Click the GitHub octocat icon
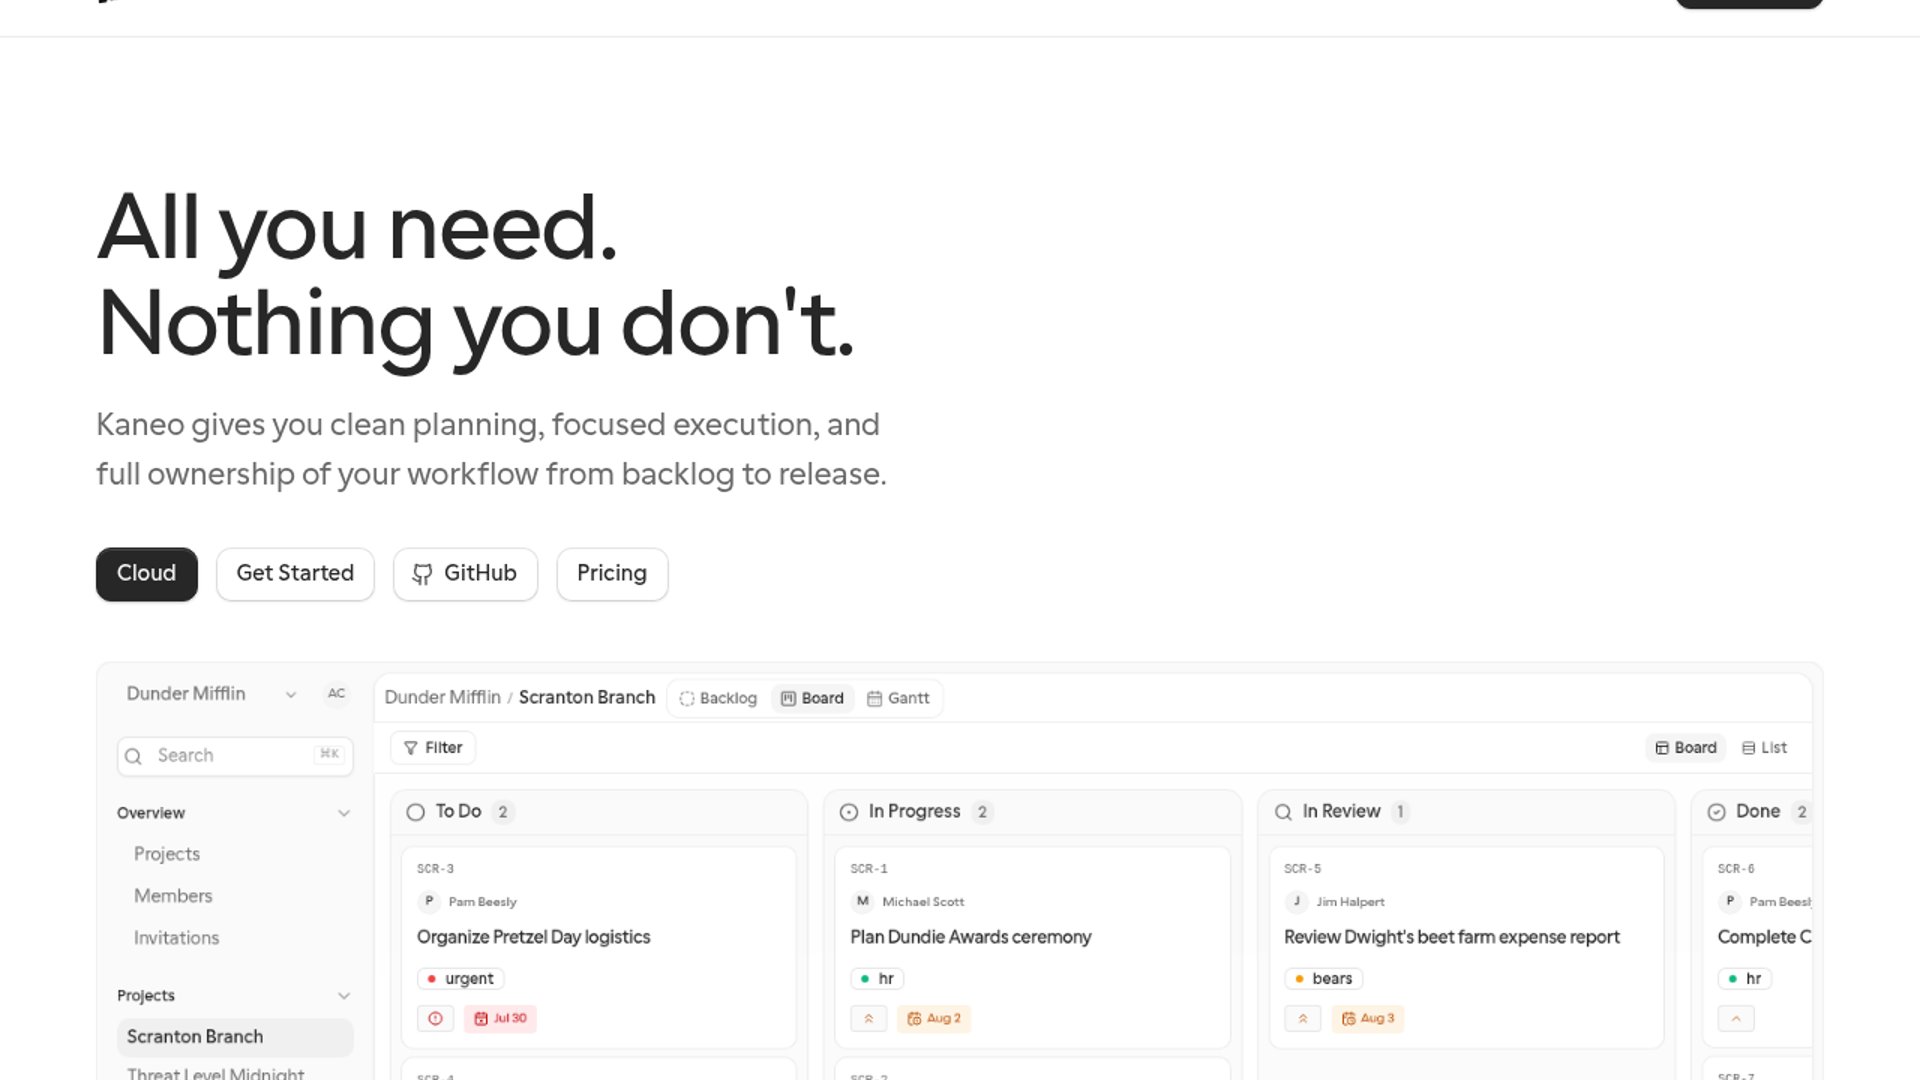This screenshot has width=1920, height=1080. tap(422, 574)
